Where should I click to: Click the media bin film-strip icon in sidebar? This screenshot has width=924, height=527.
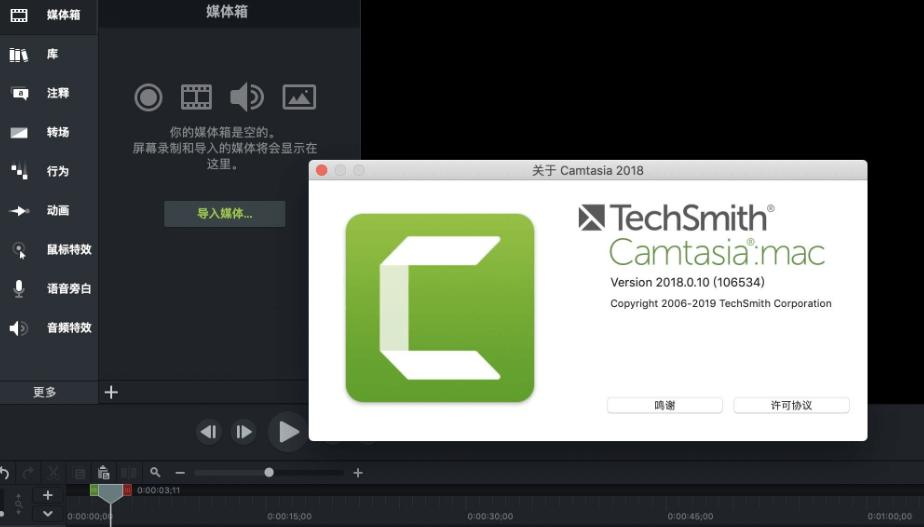tap(19, 15)
